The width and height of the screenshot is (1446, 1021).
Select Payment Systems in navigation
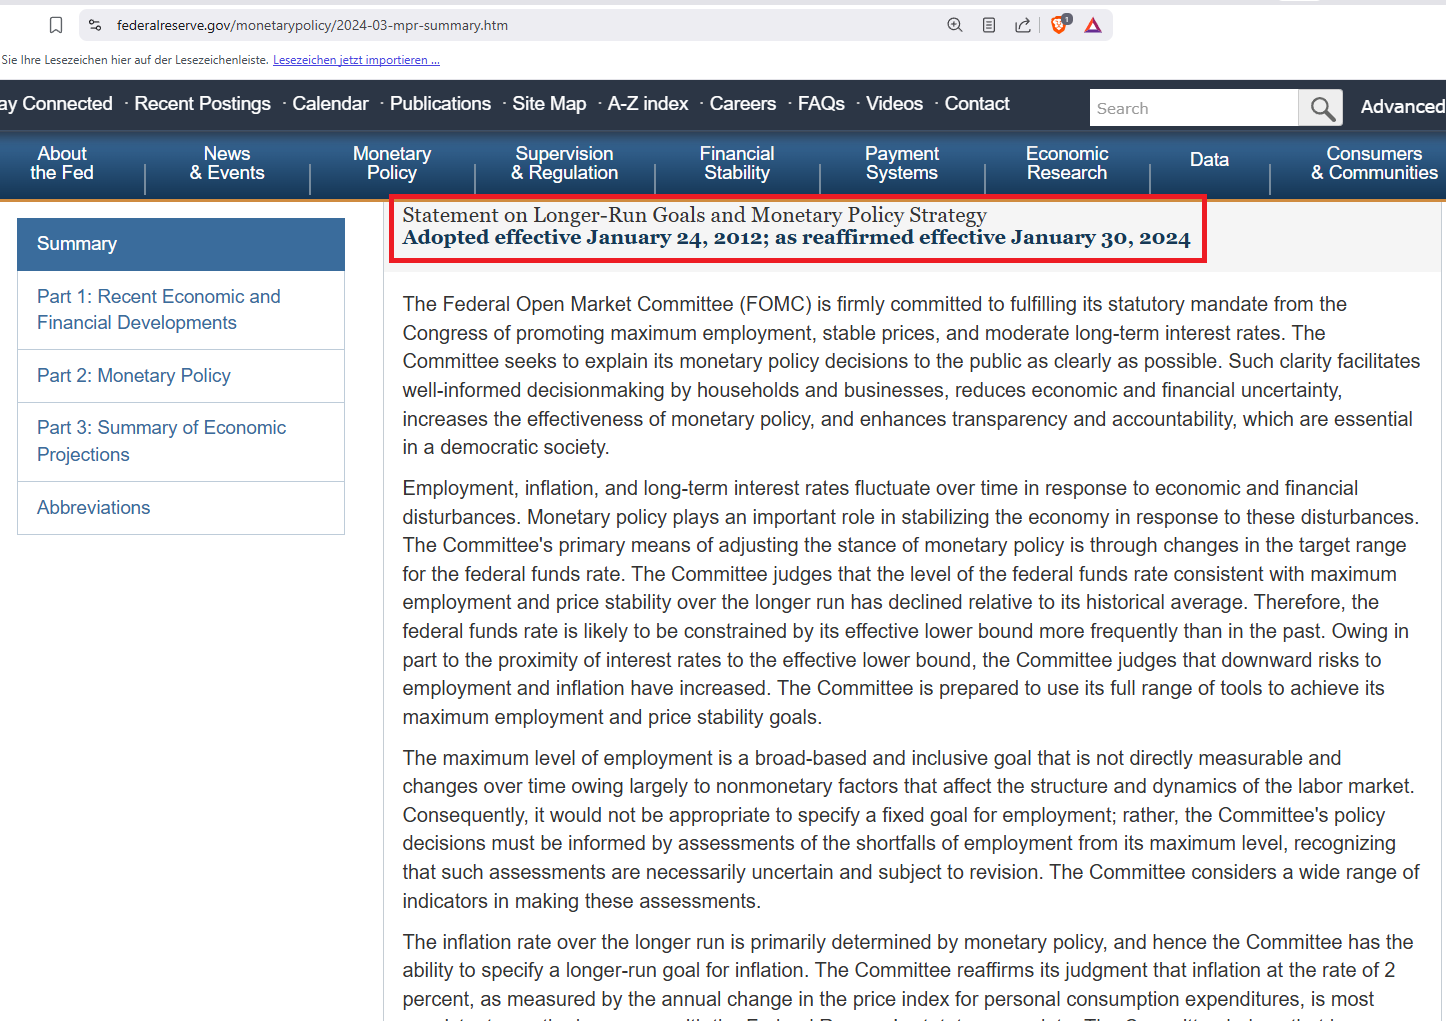[x=902, y=163]
